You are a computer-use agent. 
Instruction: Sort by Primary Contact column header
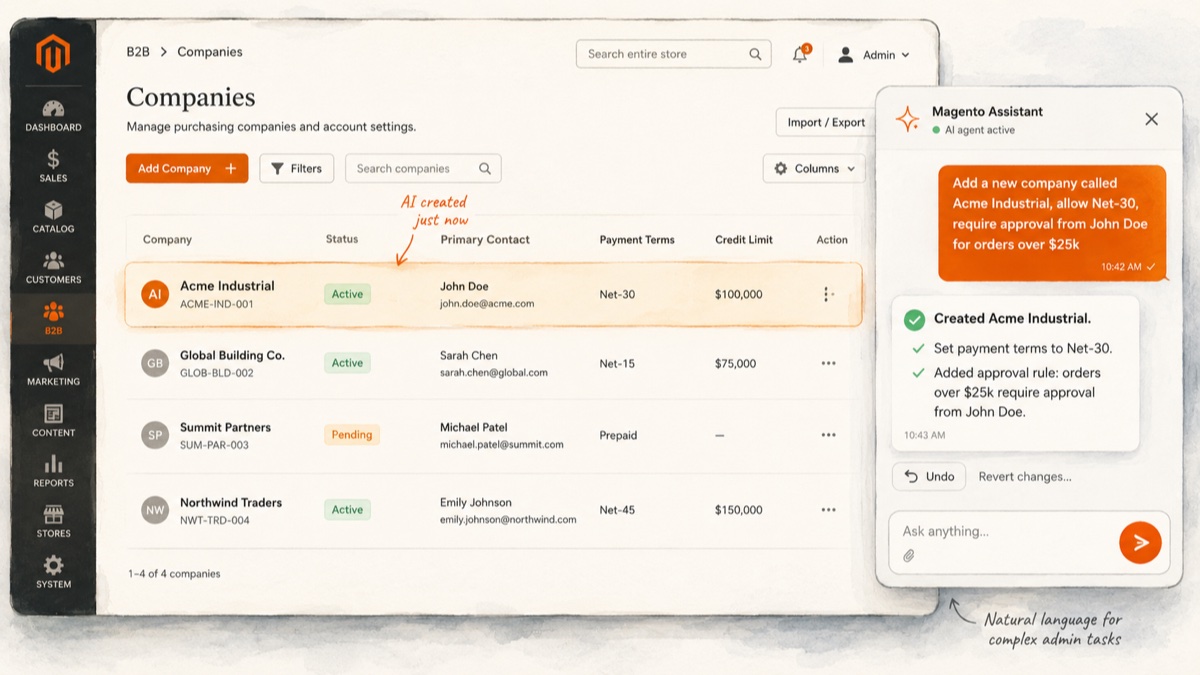pos(485,240)
